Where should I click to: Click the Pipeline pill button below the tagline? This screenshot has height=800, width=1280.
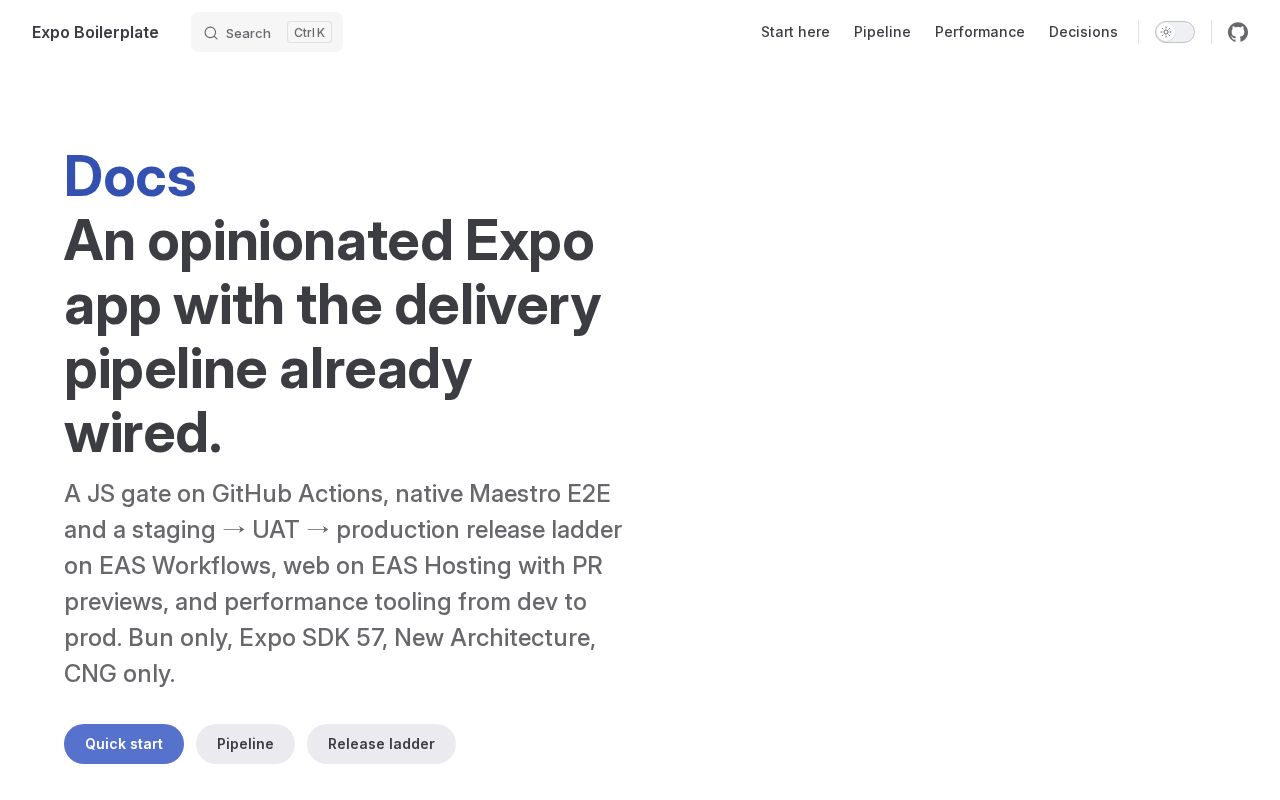coord(245,744)
